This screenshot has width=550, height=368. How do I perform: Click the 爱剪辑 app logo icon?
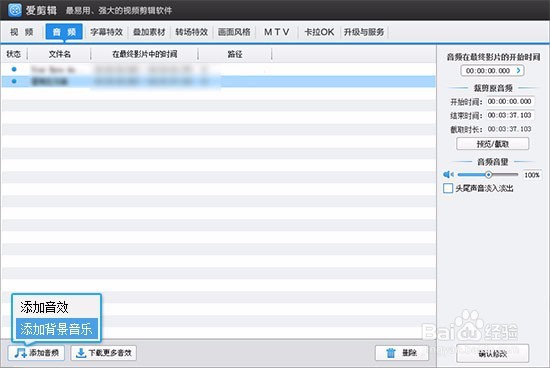pyautogui.click(x=14, y=10)
